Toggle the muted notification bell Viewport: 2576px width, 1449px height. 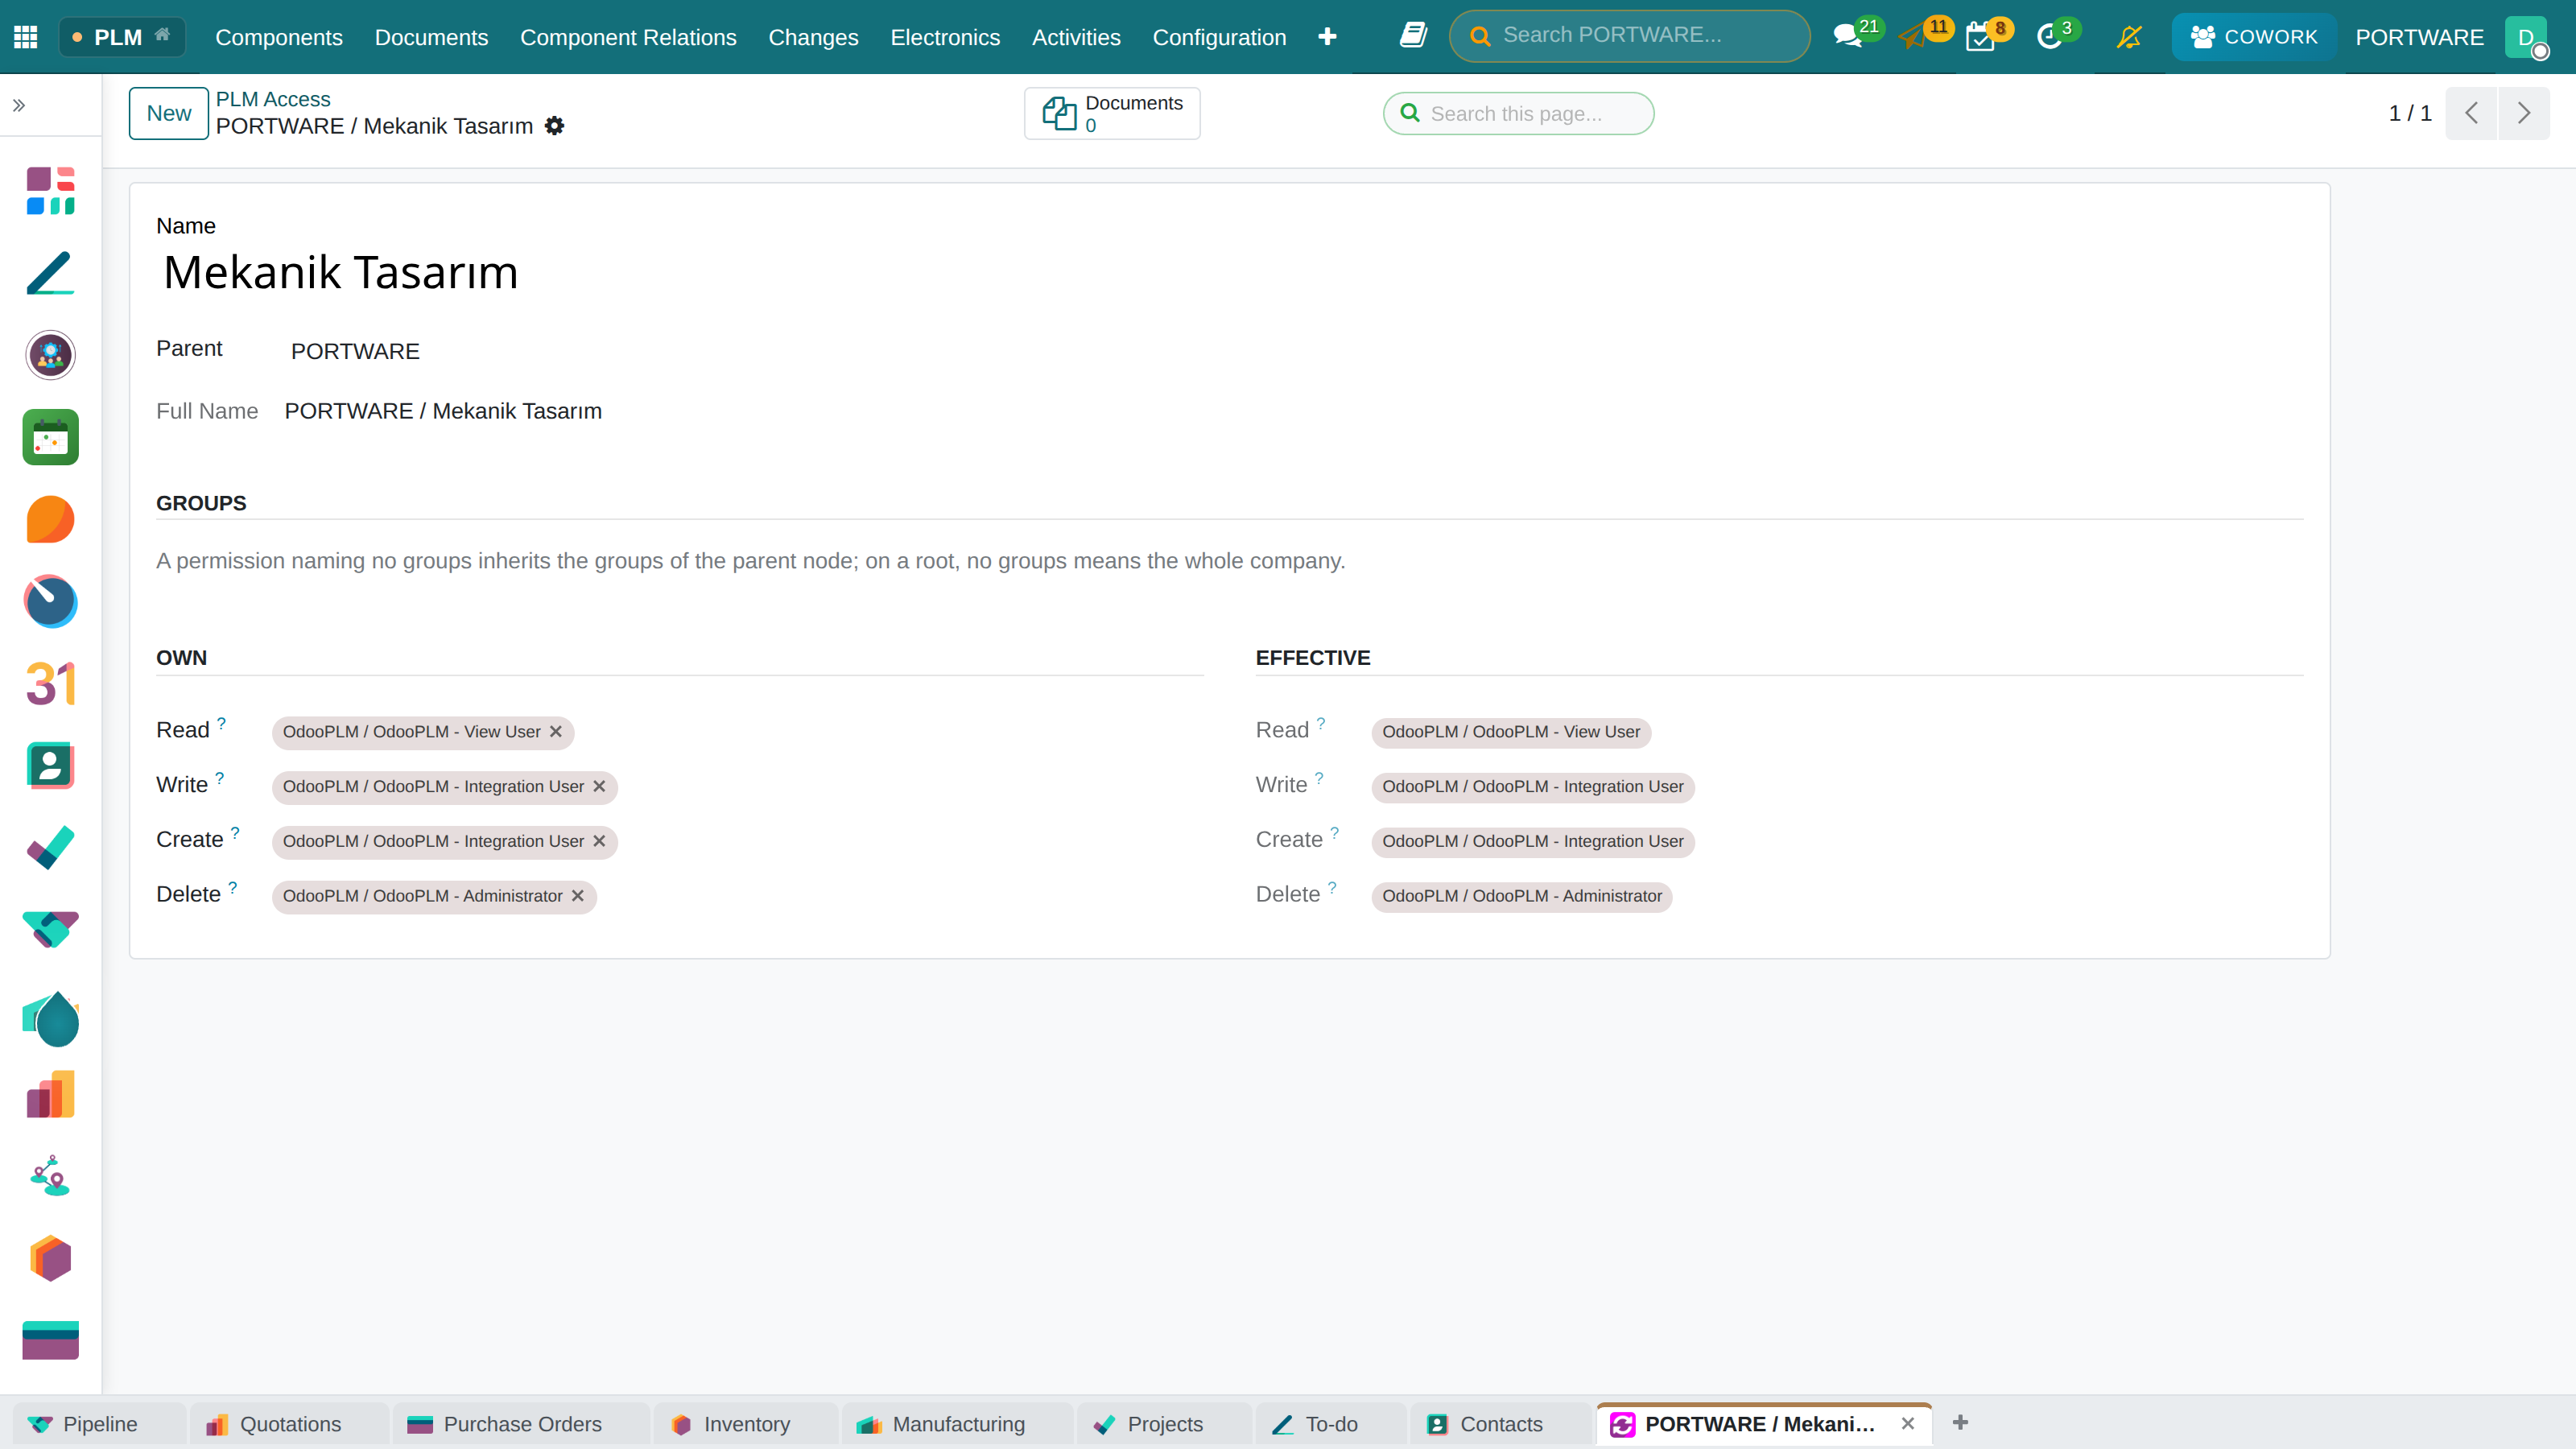tap(2129, 37)
